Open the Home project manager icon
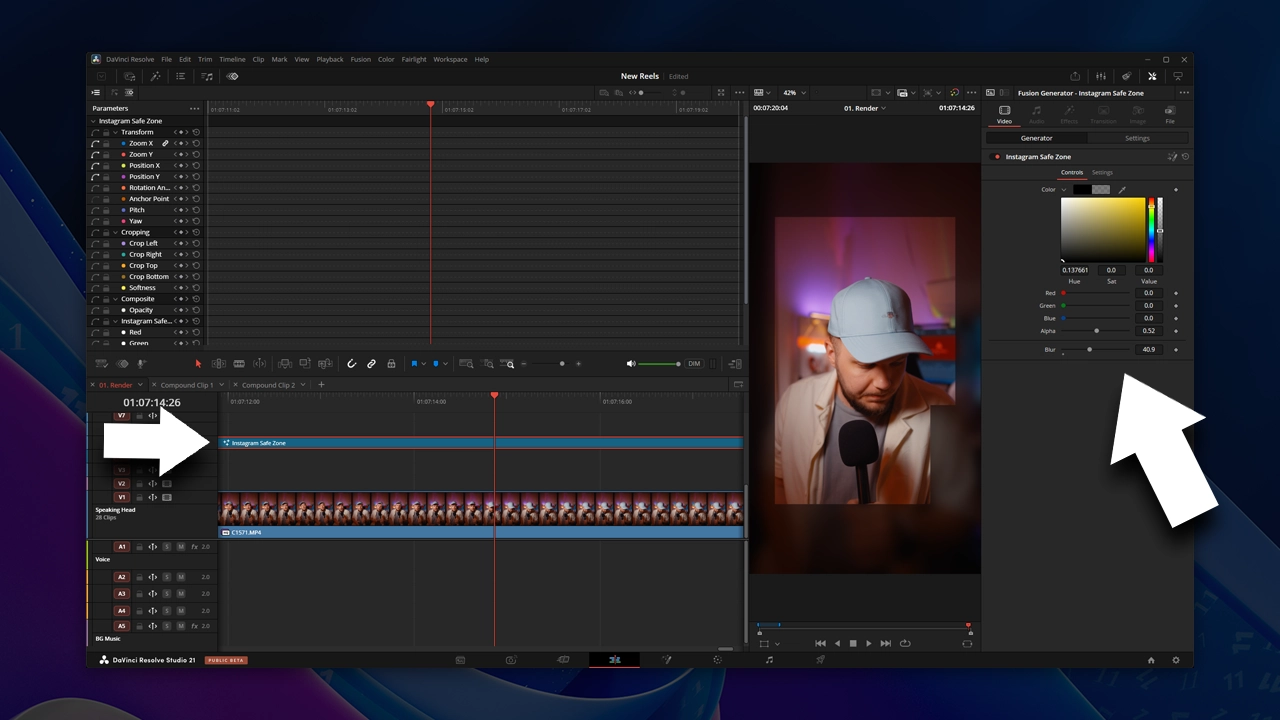 (x=1151, y=660)
